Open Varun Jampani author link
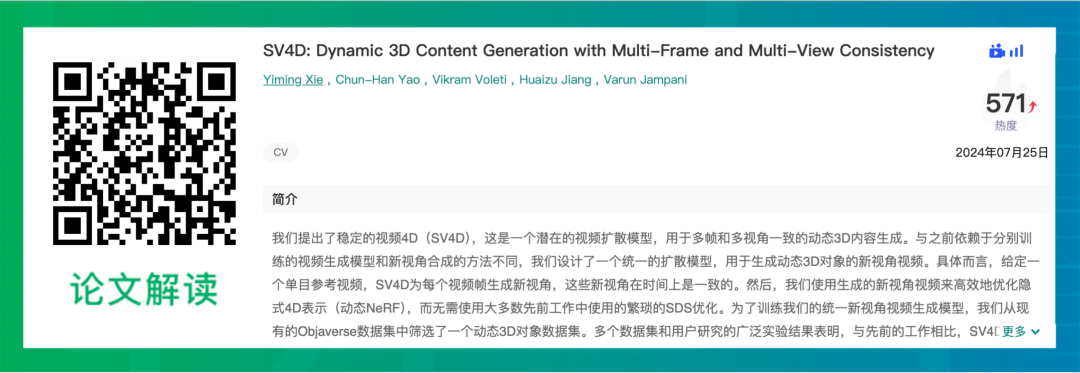 click(x=645, y=80)
